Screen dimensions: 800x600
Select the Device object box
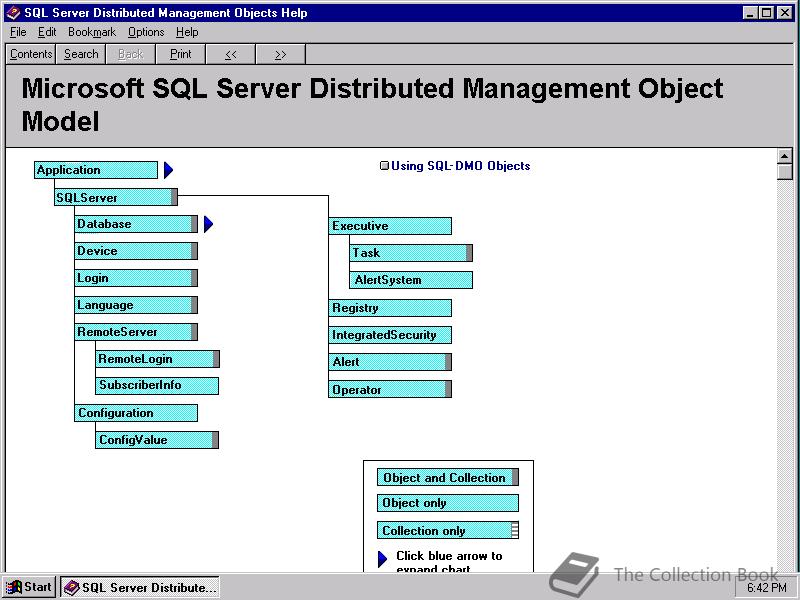[x=136, y=251]
